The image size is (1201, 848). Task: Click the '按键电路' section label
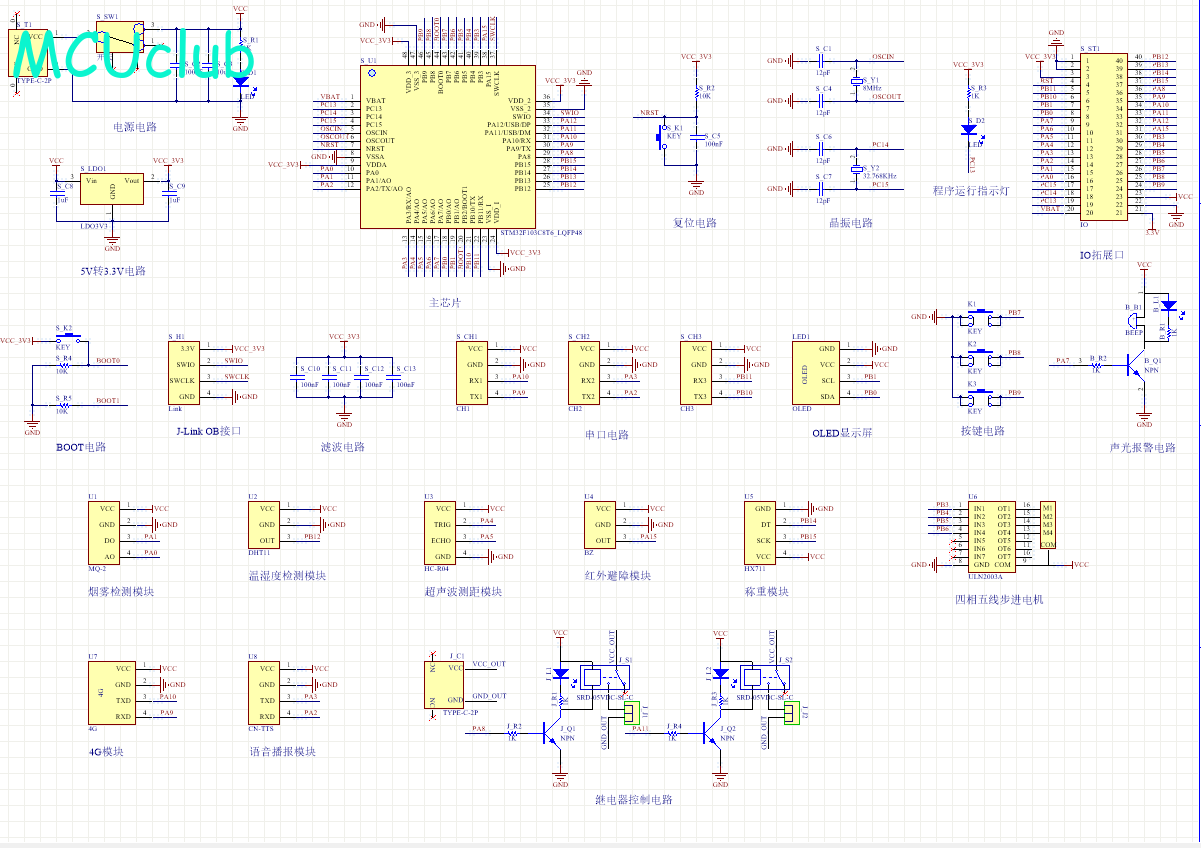(982, 431)
